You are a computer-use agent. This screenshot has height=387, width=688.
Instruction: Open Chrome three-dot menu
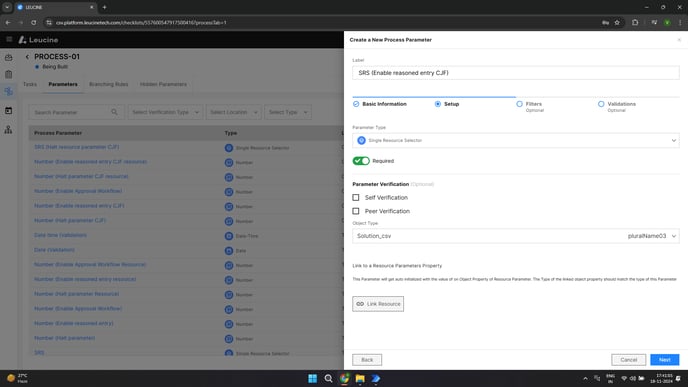(680, 22)
